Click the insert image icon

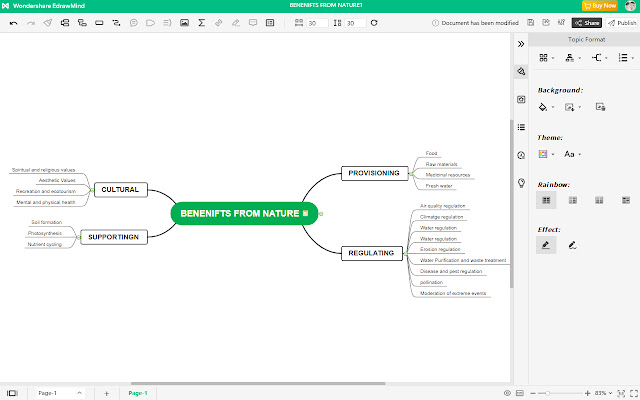pos(184,22)
